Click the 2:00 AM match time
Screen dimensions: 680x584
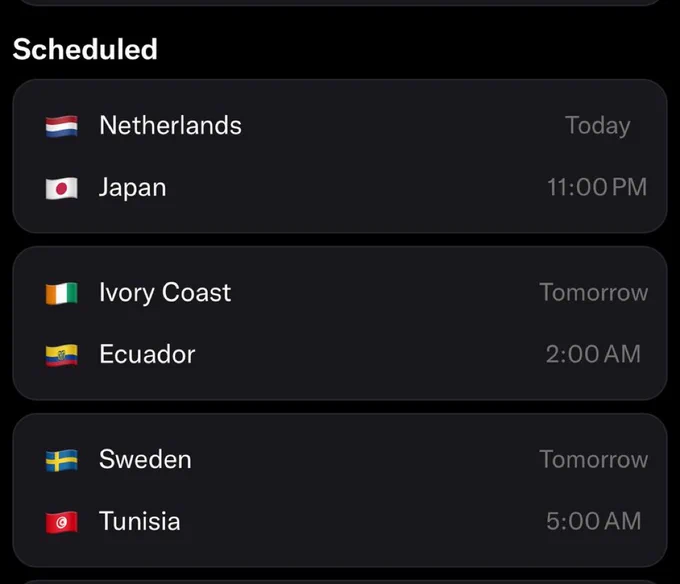(593, 354)
